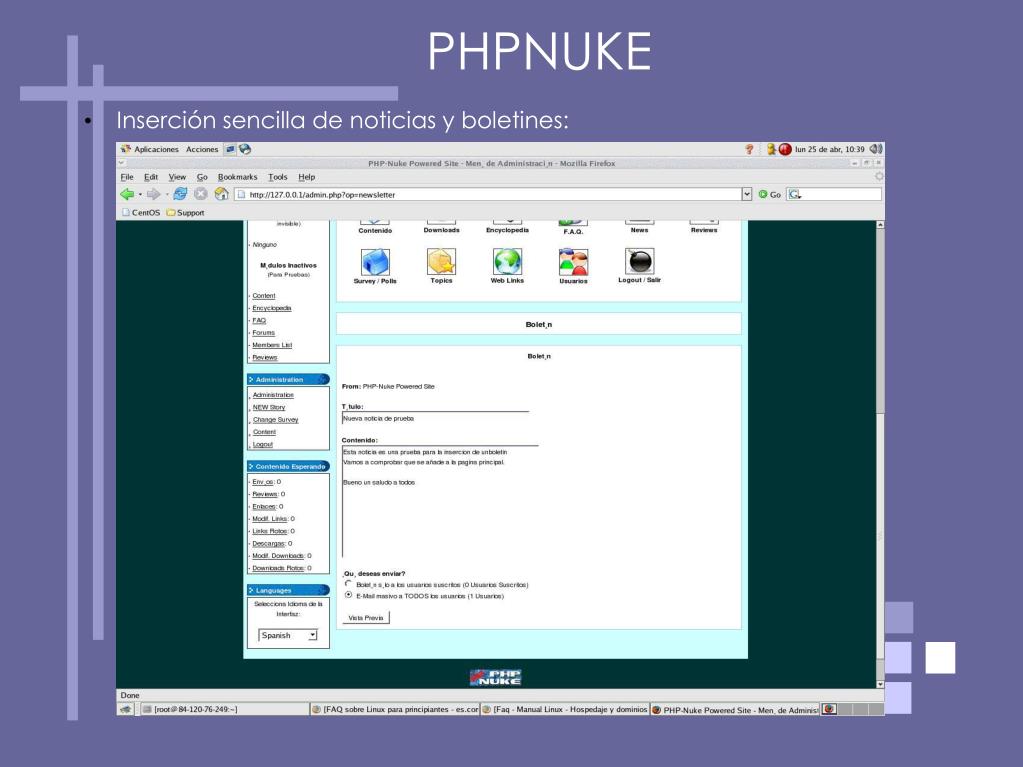
Task: Click the Título text field
Action: 435,418
